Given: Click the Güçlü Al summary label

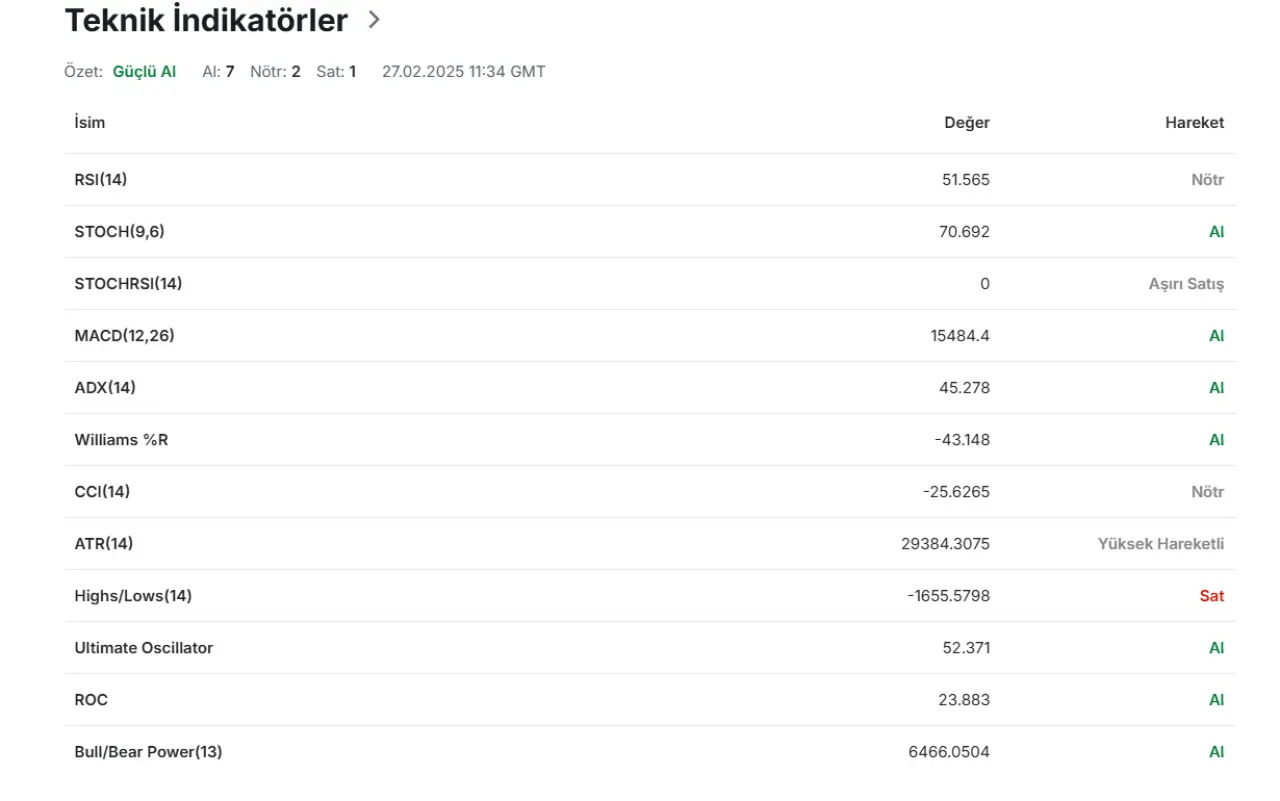Looking at the screenshot, I should point(144,72).
